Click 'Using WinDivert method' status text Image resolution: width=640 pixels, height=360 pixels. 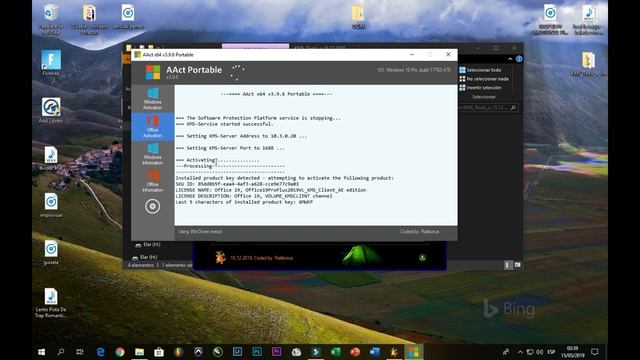pos(200,232)
